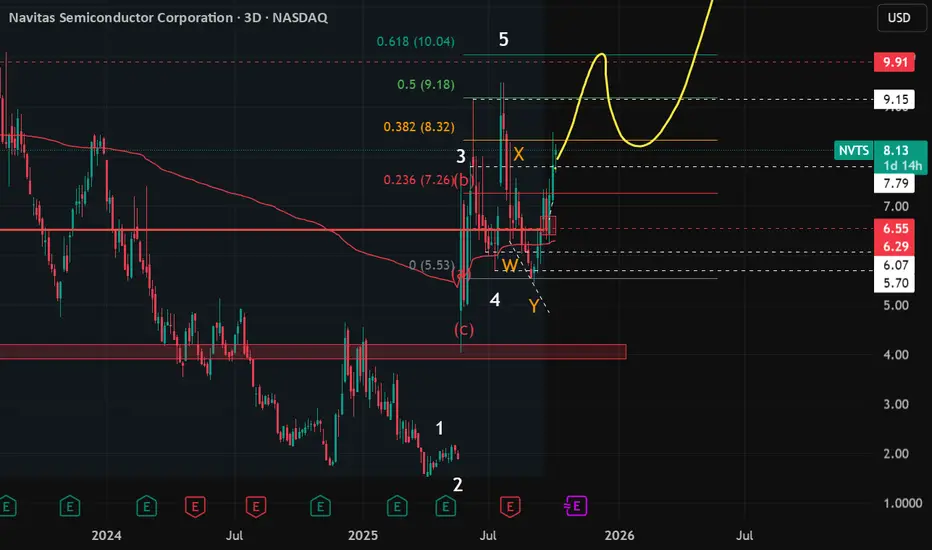Click the 0.236 (7.26) Fibonacci level label
The image size is (932, 550).
pyautogui.click(x=419, y=180)
